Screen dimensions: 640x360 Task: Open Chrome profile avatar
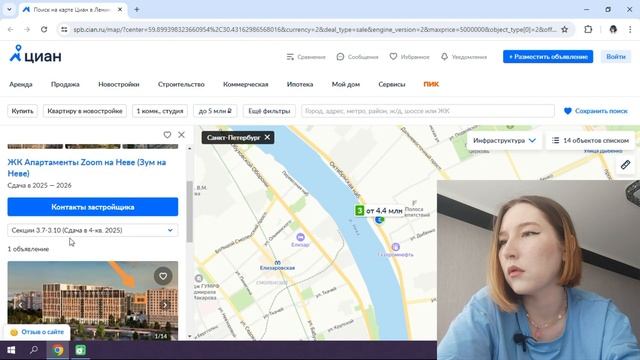613,29
